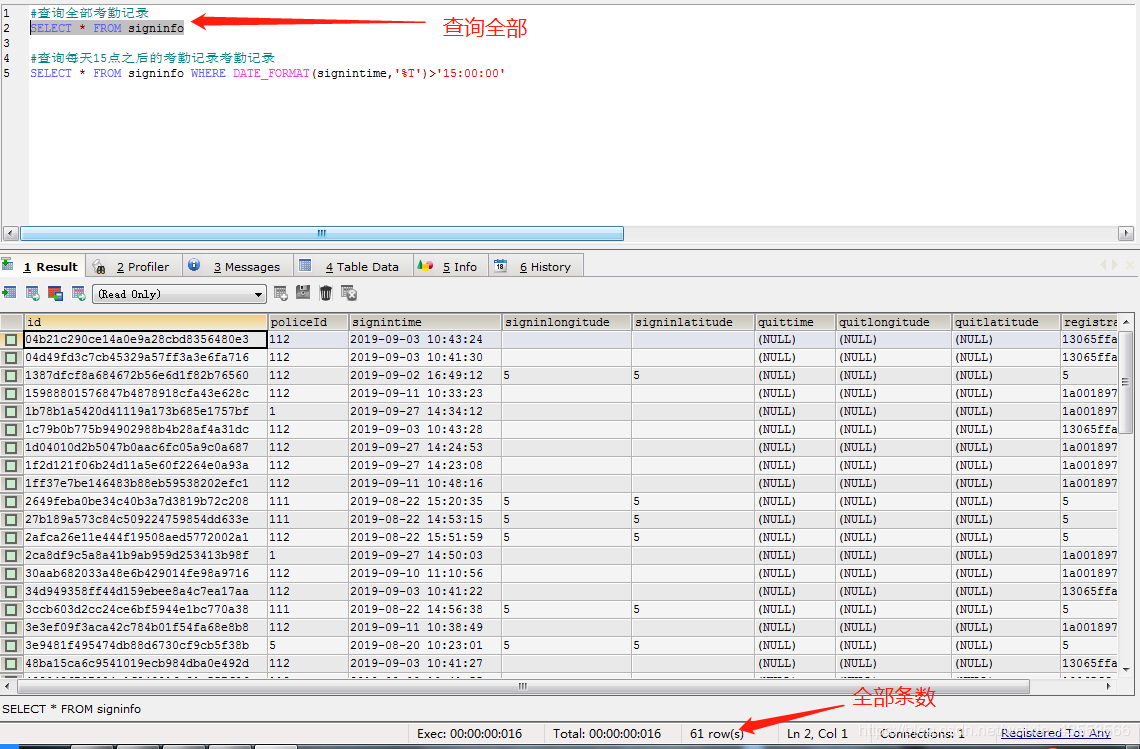Click signintime cell 2019-08-22 15:20:35

[425, 502]
